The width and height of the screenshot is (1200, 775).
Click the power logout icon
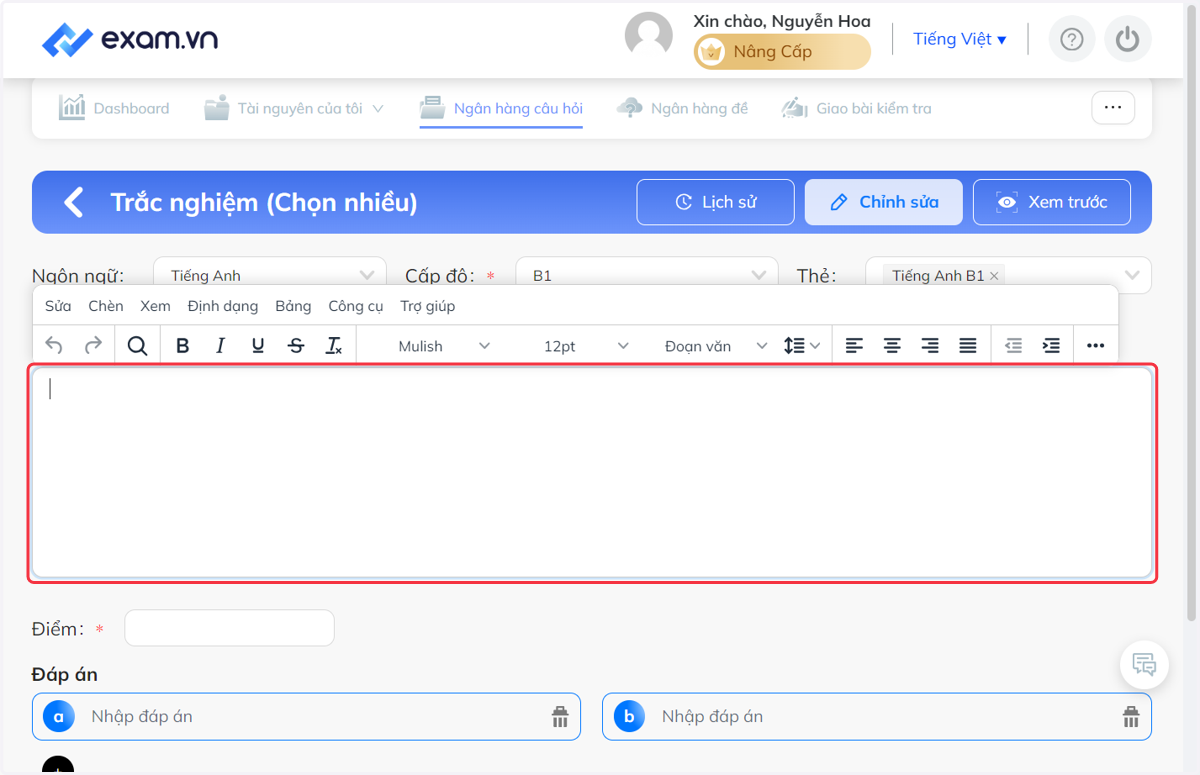pos(1128,39)
